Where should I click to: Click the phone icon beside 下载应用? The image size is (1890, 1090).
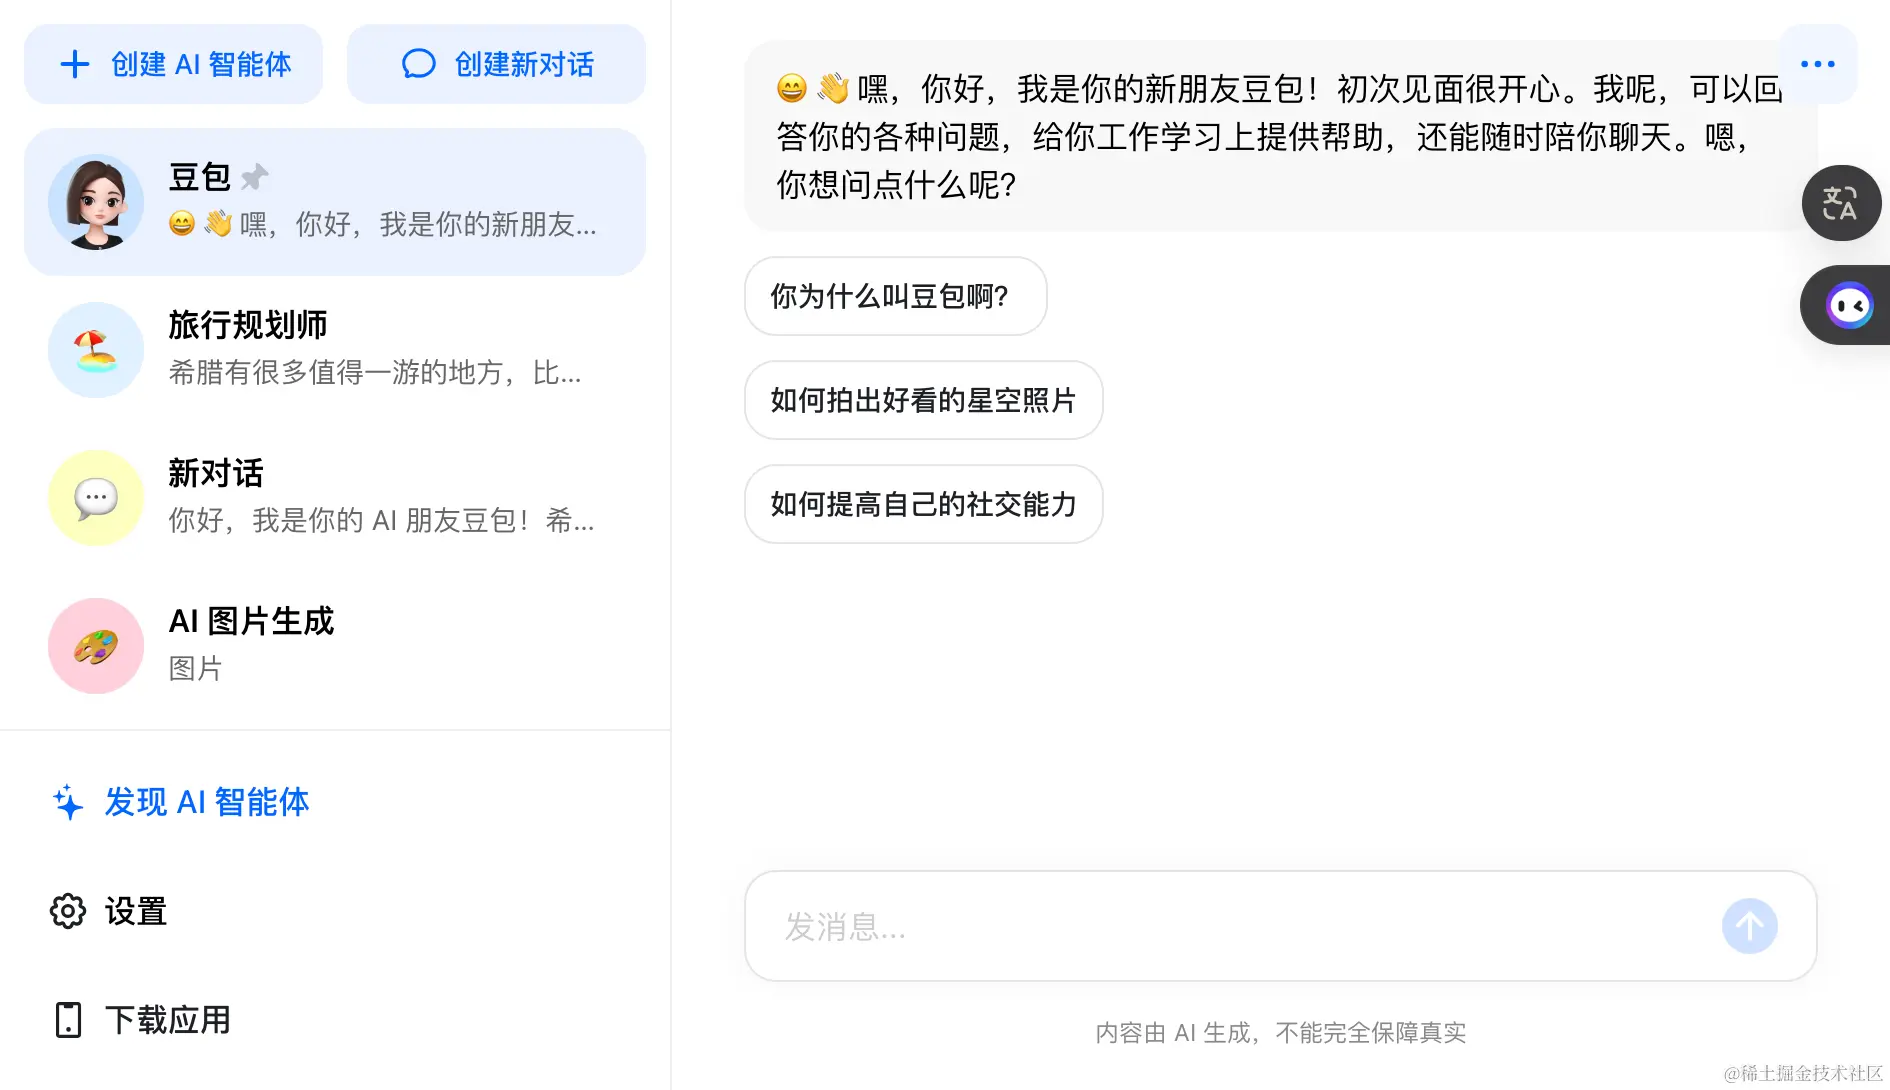point(68,1019)
